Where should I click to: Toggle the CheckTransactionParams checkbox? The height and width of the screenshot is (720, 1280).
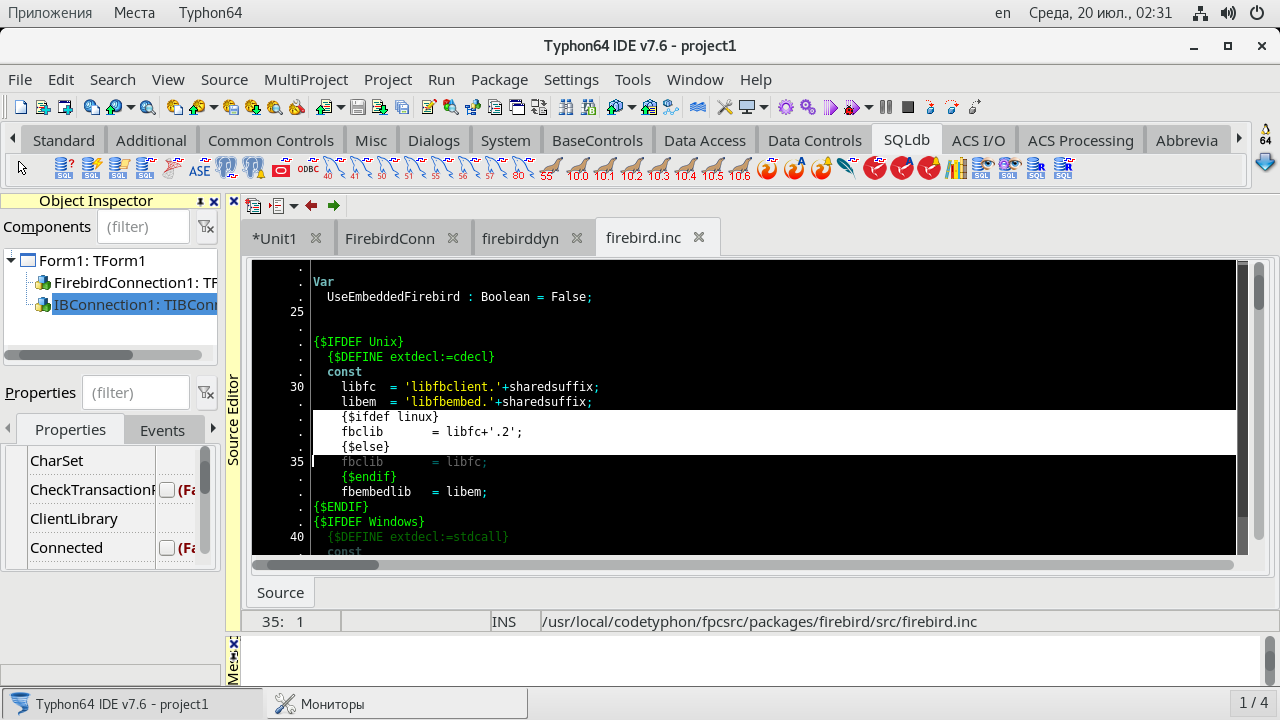coord(167,490)
